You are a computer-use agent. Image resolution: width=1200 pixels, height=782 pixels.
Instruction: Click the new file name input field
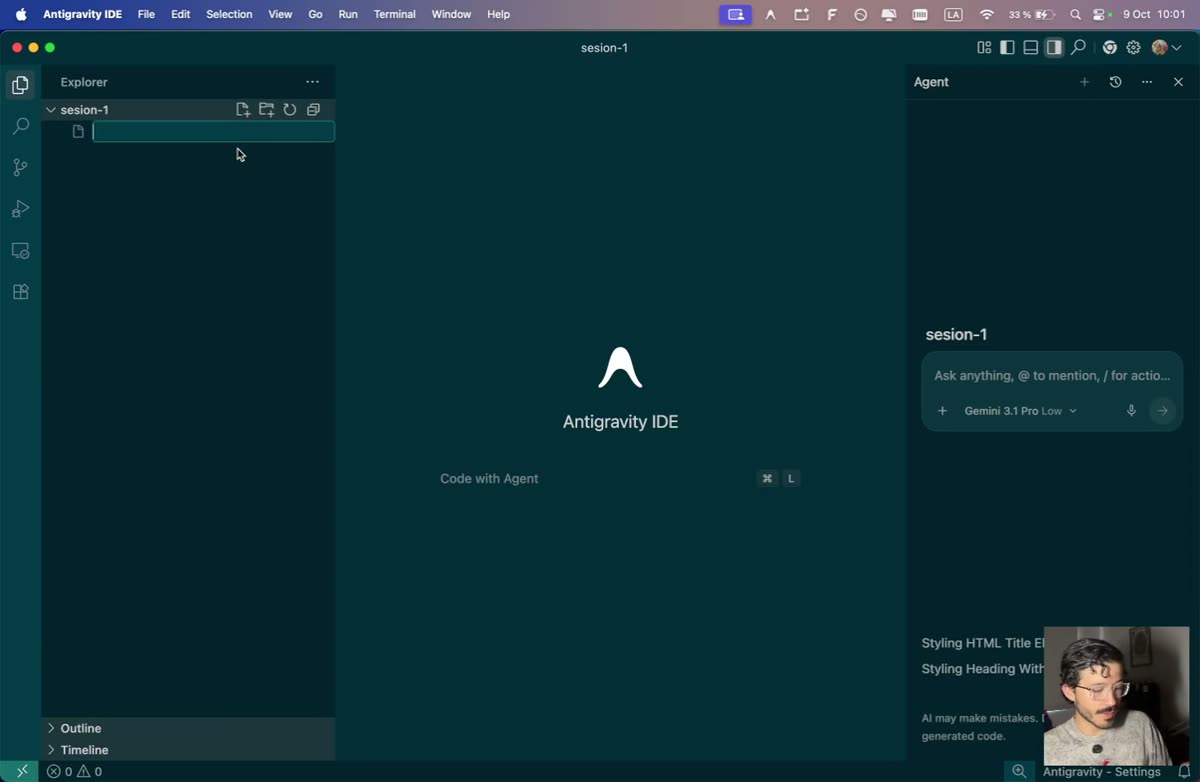(214, 131)
